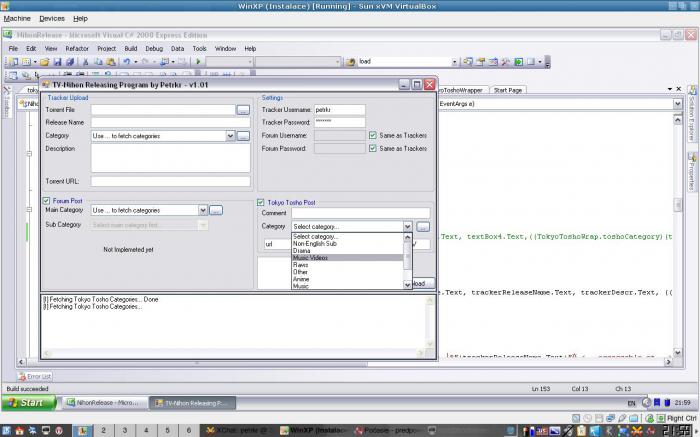This screenshot has width=700, height=437.
Task: Click the XChat host taskbar item
Action: (x=237, y=430)
